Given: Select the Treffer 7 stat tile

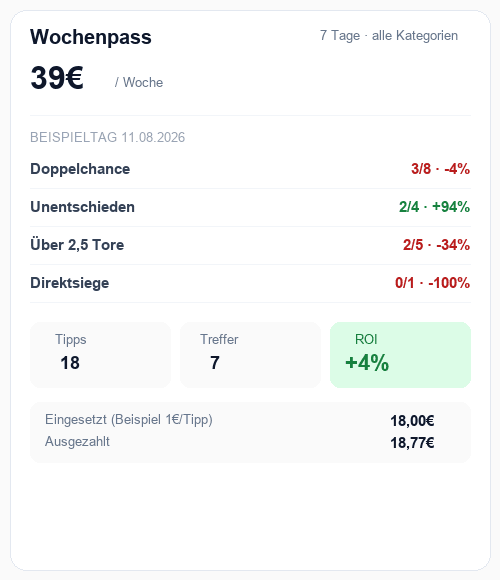Looking at the screenshot, I should (250, 355).
